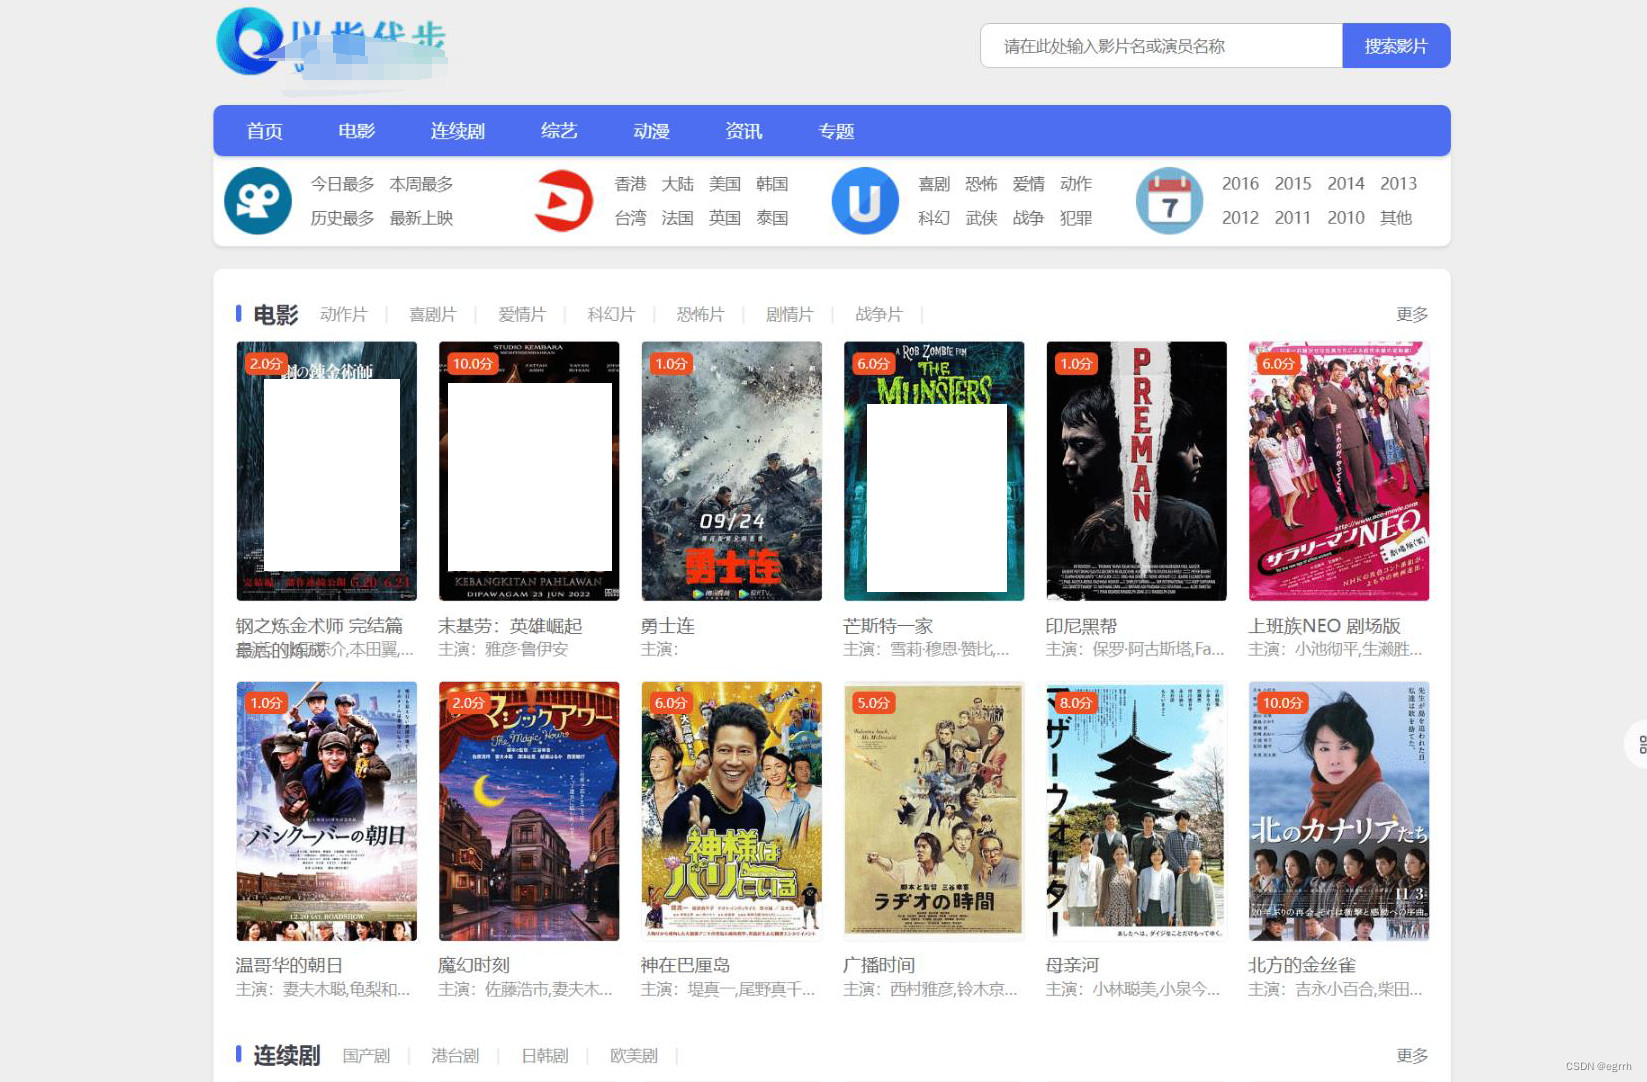This screenshot has height=1082, width=1647.
Task: Select 恐怖片 movie category tab
Action: [x=700, y=315]
